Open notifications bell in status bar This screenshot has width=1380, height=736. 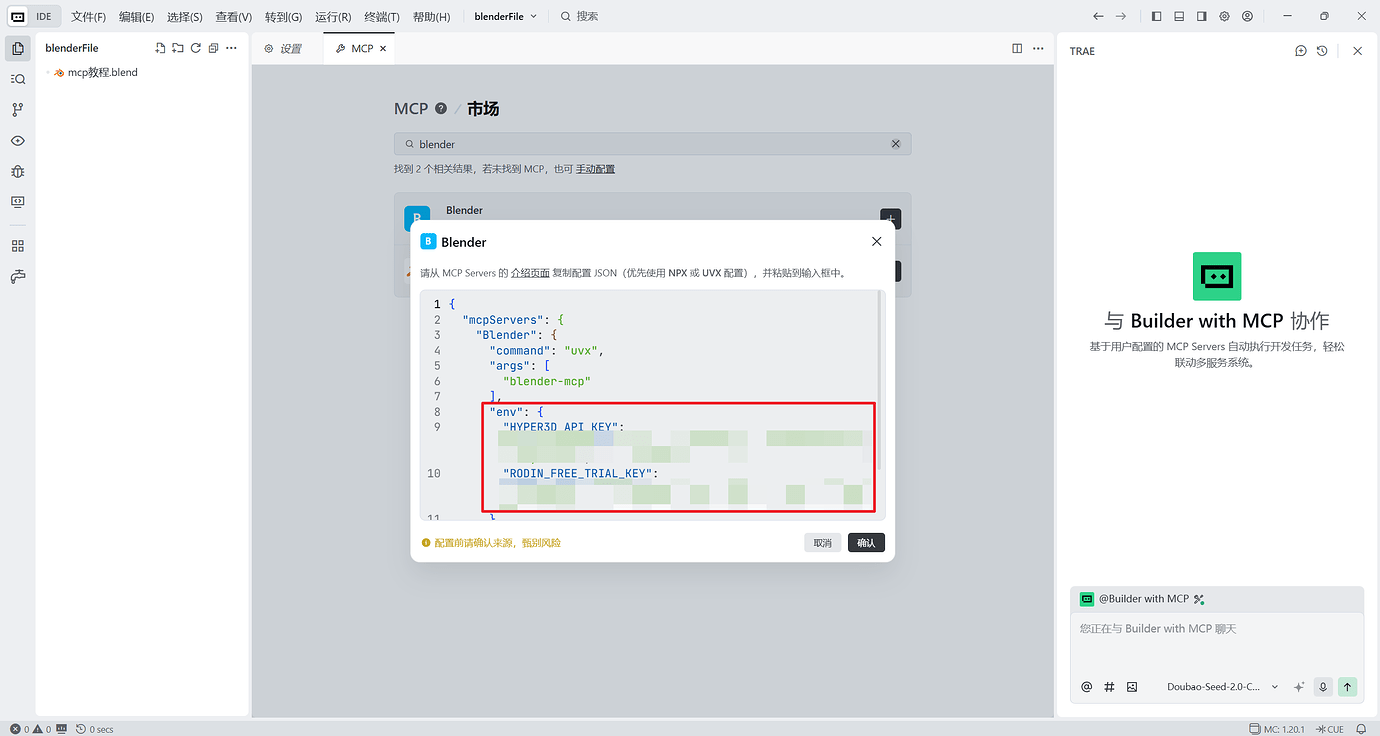tap(1361, 729)
